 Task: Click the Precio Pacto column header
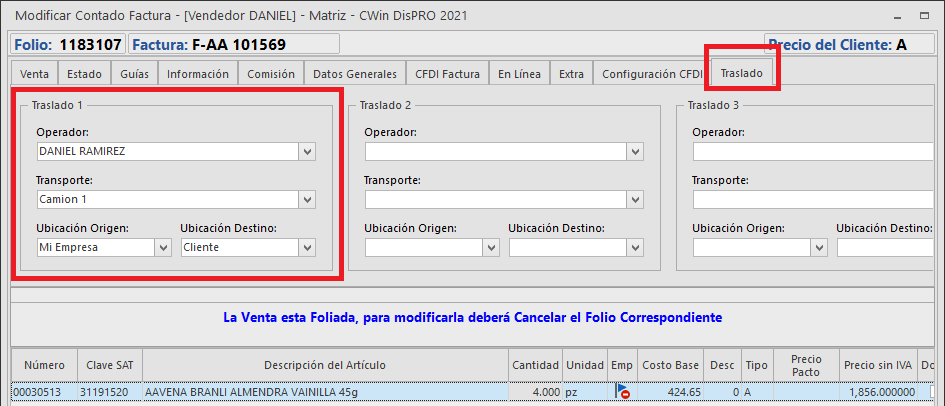click(x=806, y=365)
